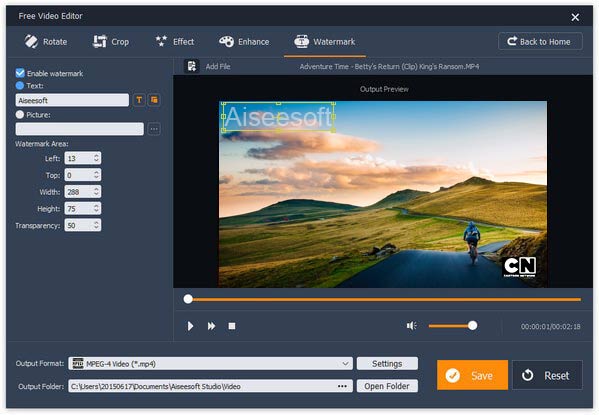This screenshot has height=415, width=599.
Task: Browse for picture watermark (ellipsis button)
Action: (x=154, y=129)
